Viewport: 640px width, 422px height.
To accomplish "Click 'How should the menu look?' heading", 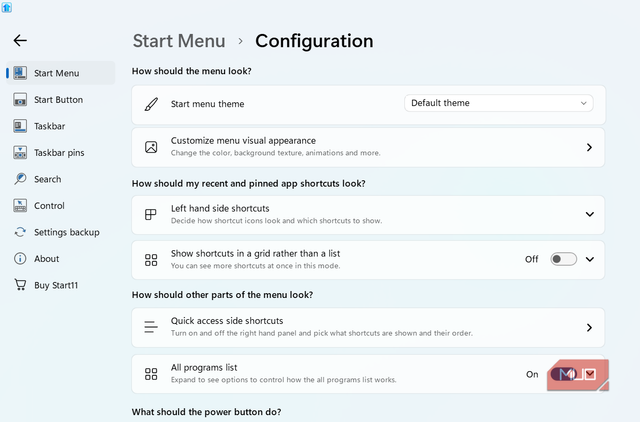I will pyautogui.click(x=191, y=71).
